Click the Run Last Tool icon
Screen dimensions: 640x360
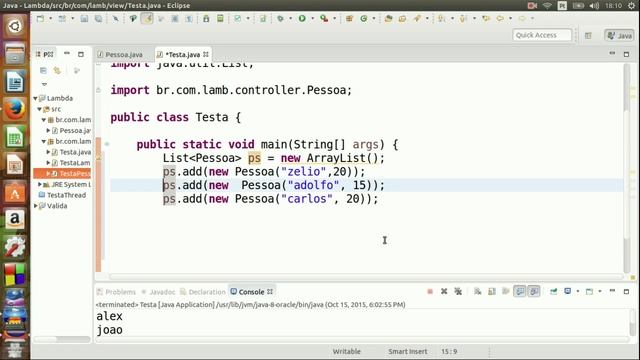pyautogui.click(x=324, y=18)
